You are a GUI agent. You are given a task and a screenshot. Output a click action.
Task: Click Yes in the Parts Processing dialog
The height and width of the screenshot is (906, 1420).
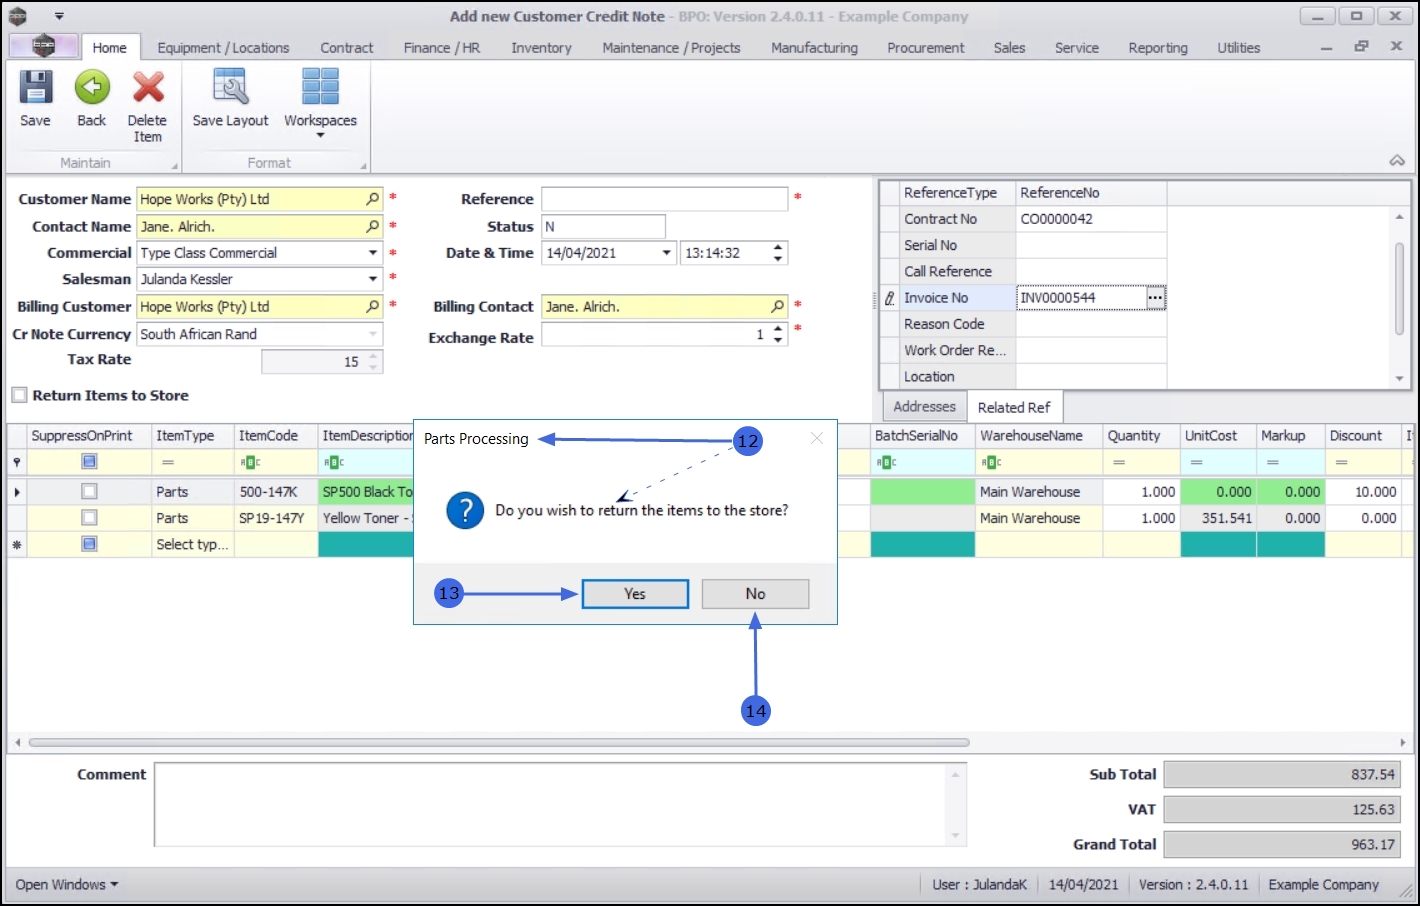pos(635,594)
